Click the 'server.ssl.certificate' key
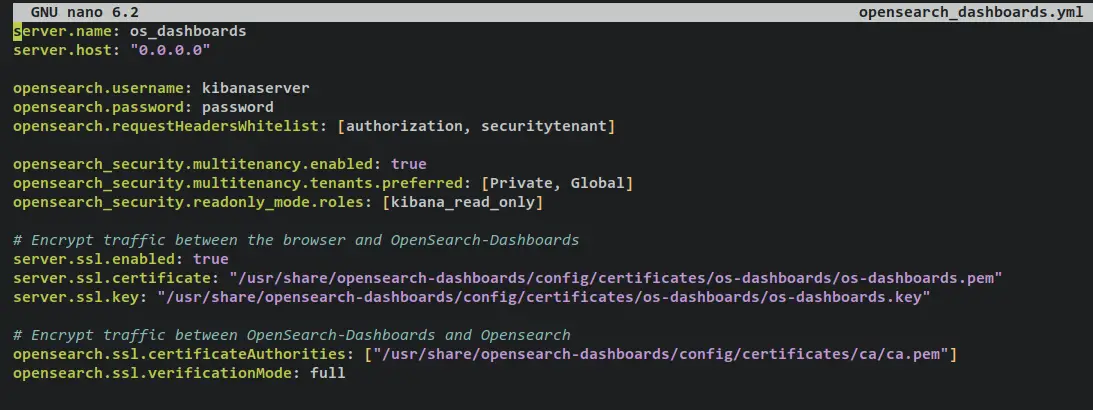The image size is (1093, 410). [x=112, y=278]
